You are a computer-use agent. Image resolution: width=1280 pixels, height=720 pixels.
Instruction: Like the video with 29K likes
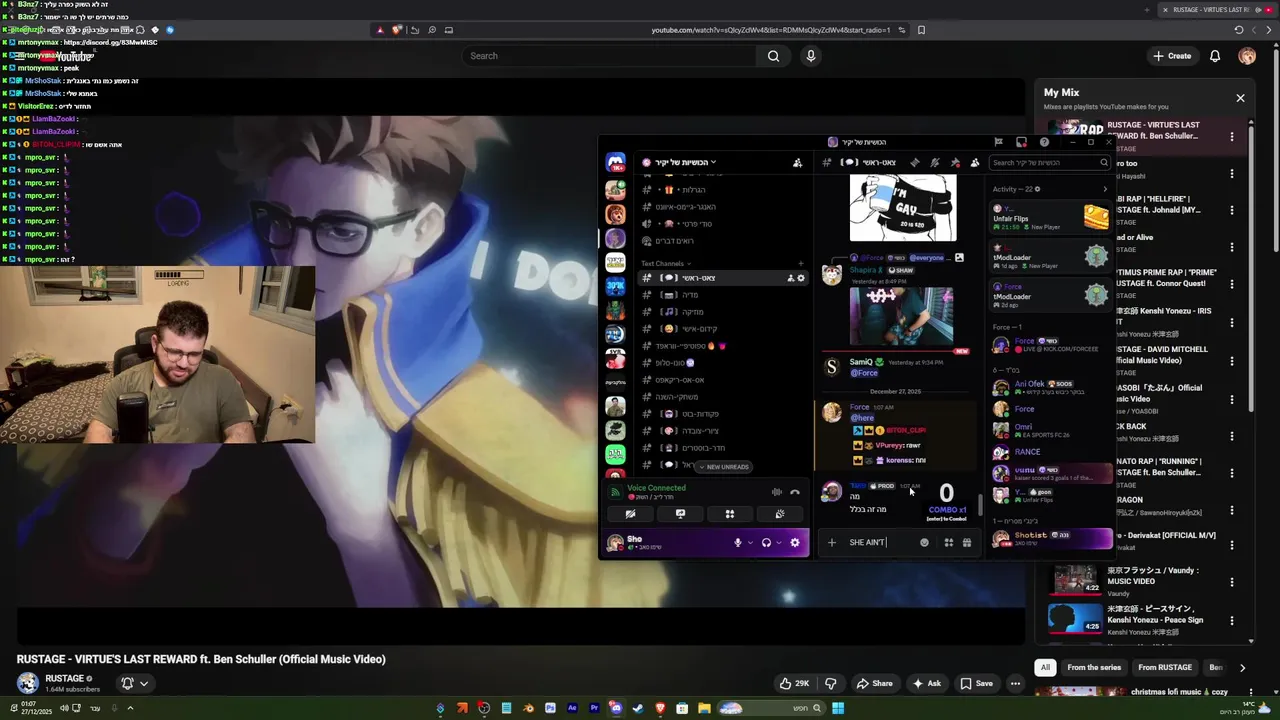(795, 684)
